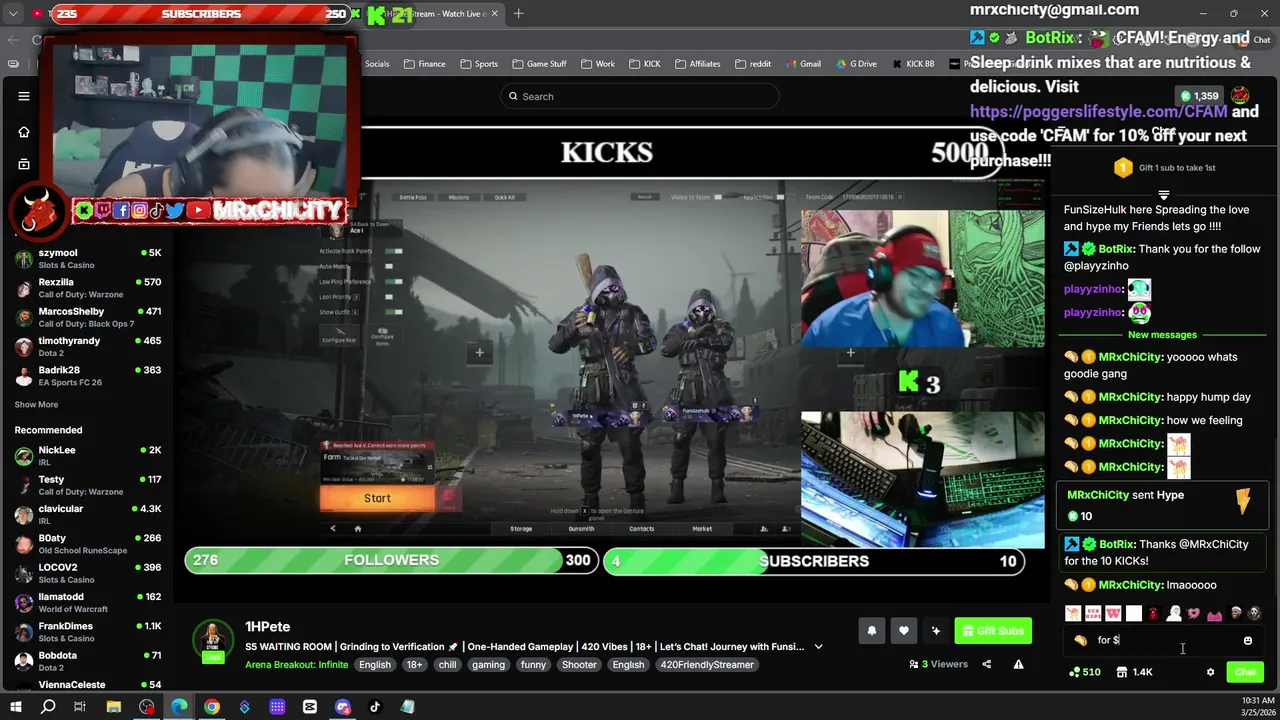Check the 510 channel points balance
Image resolution: width=1280 pixels, height=720 pixels.
pos(1085,672)
